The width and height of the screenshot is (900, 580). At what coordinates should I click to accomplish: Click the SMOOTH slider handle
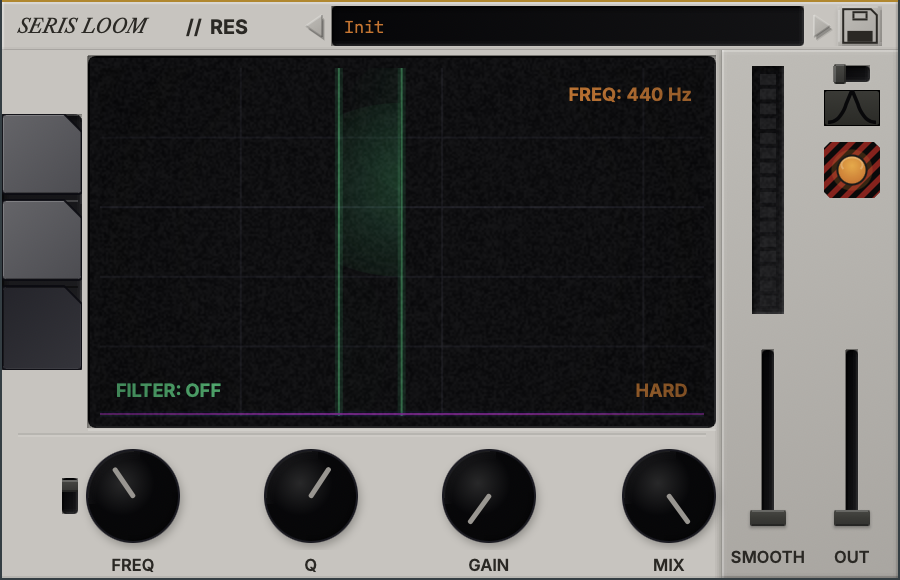(768, 517)
